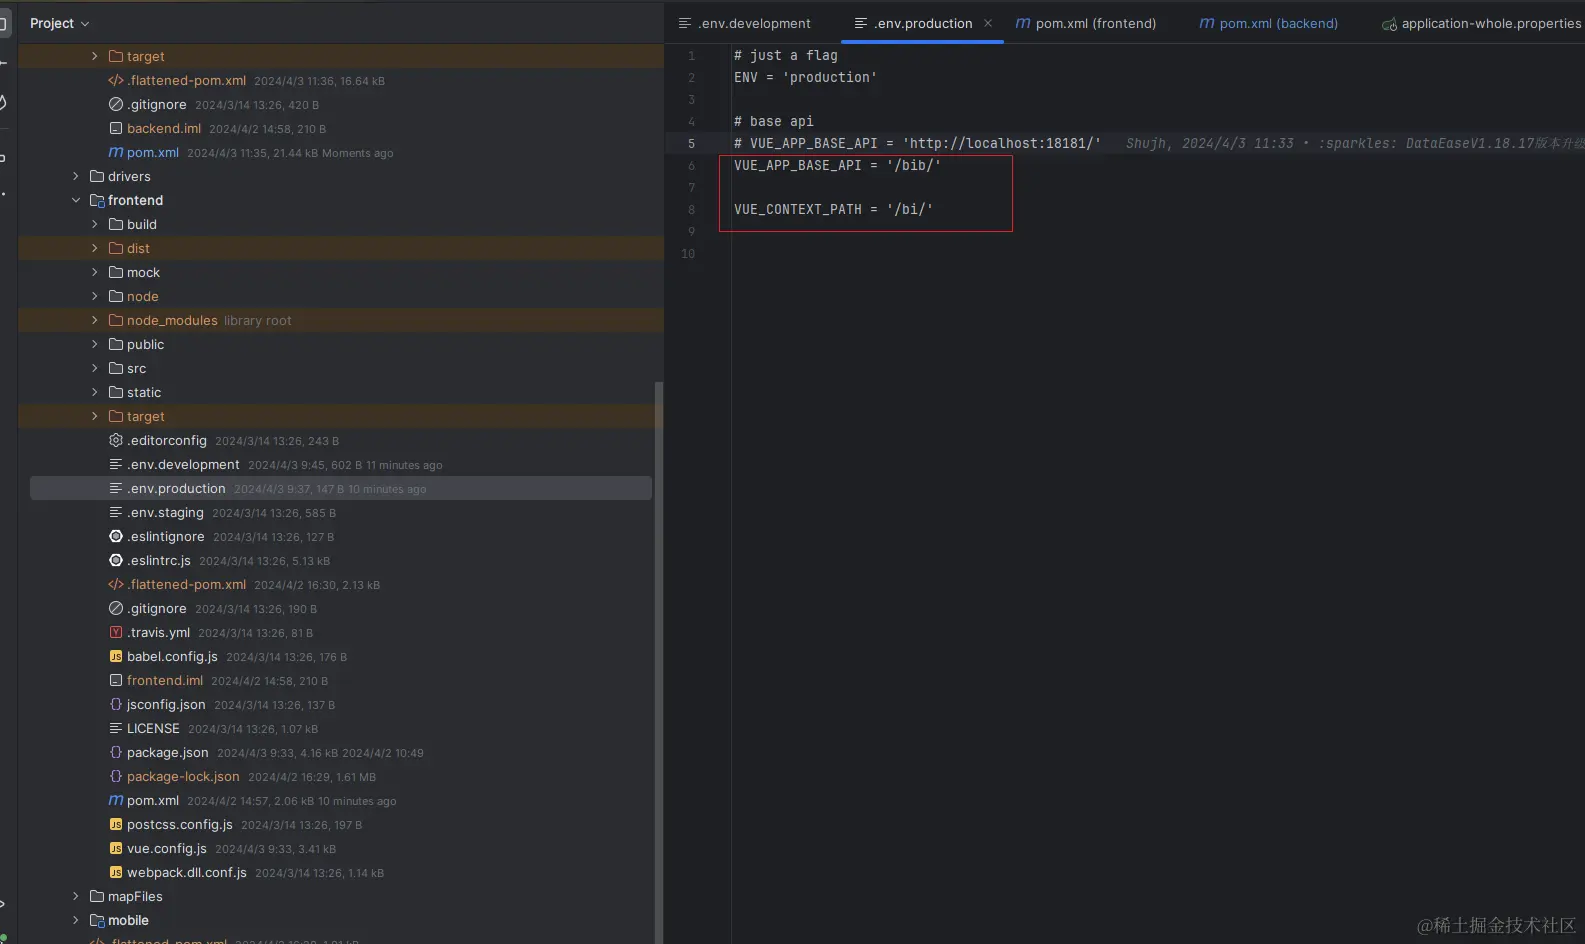Click the '# base api' comment line

(773, 121)
